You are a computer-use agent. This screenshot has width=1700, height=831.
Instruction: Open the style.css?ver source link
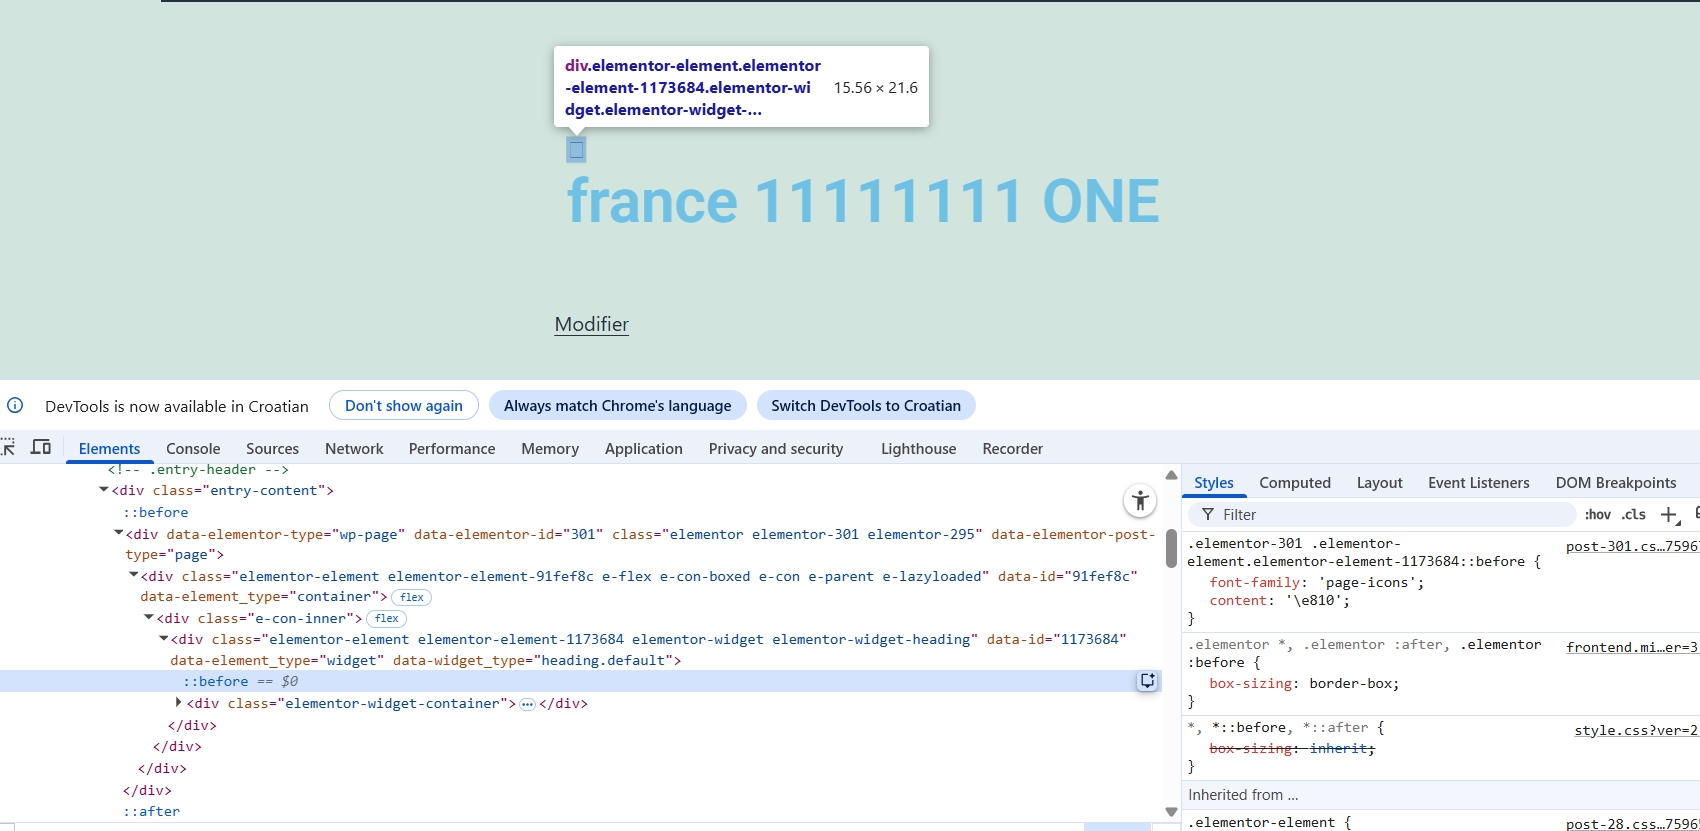click(1636, 730)
